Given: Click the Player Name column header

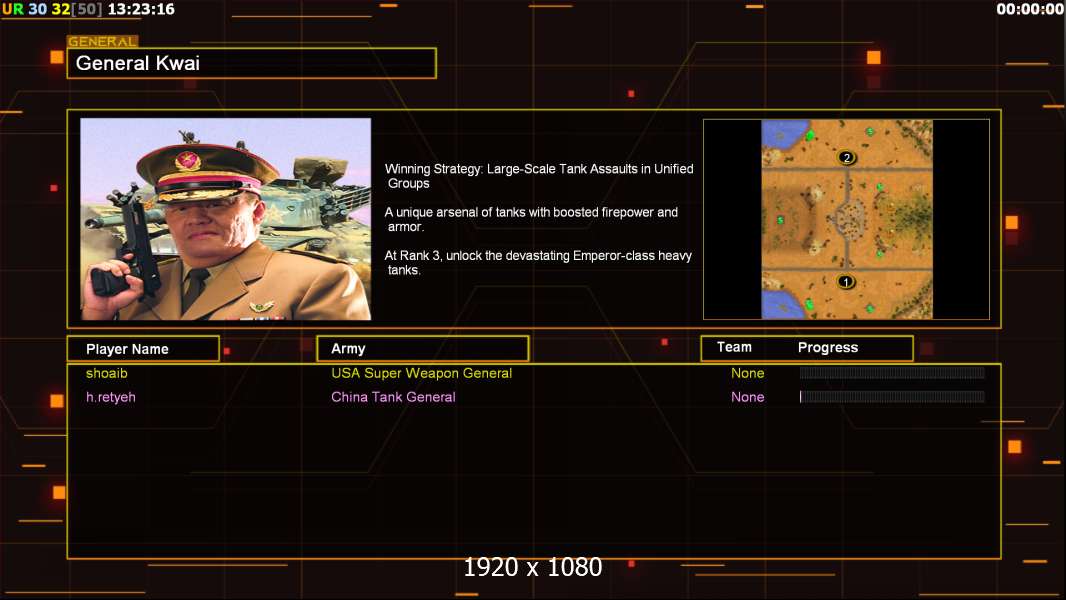Looking at the screenshot, I should pyautogui.click(x=143, y=349).
